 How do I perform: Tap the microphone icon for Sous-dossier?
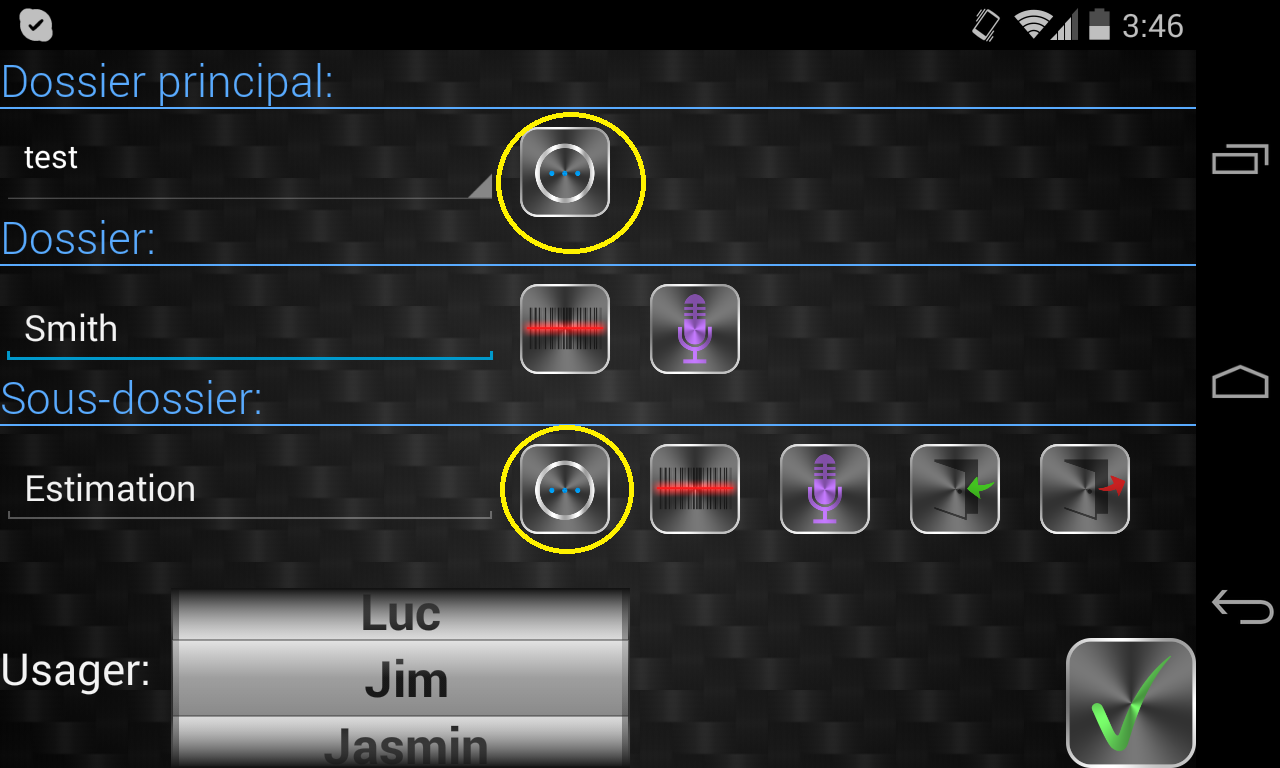tap(825, 489)
